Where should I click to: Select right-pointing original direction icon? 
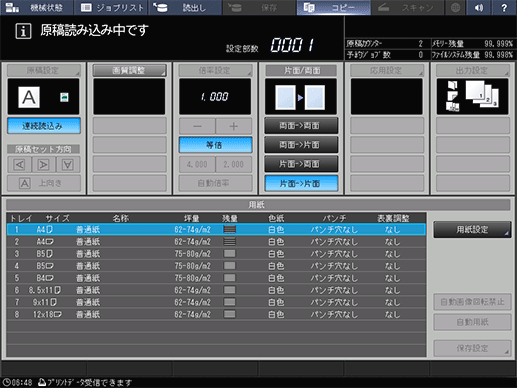tap(44, 165)
